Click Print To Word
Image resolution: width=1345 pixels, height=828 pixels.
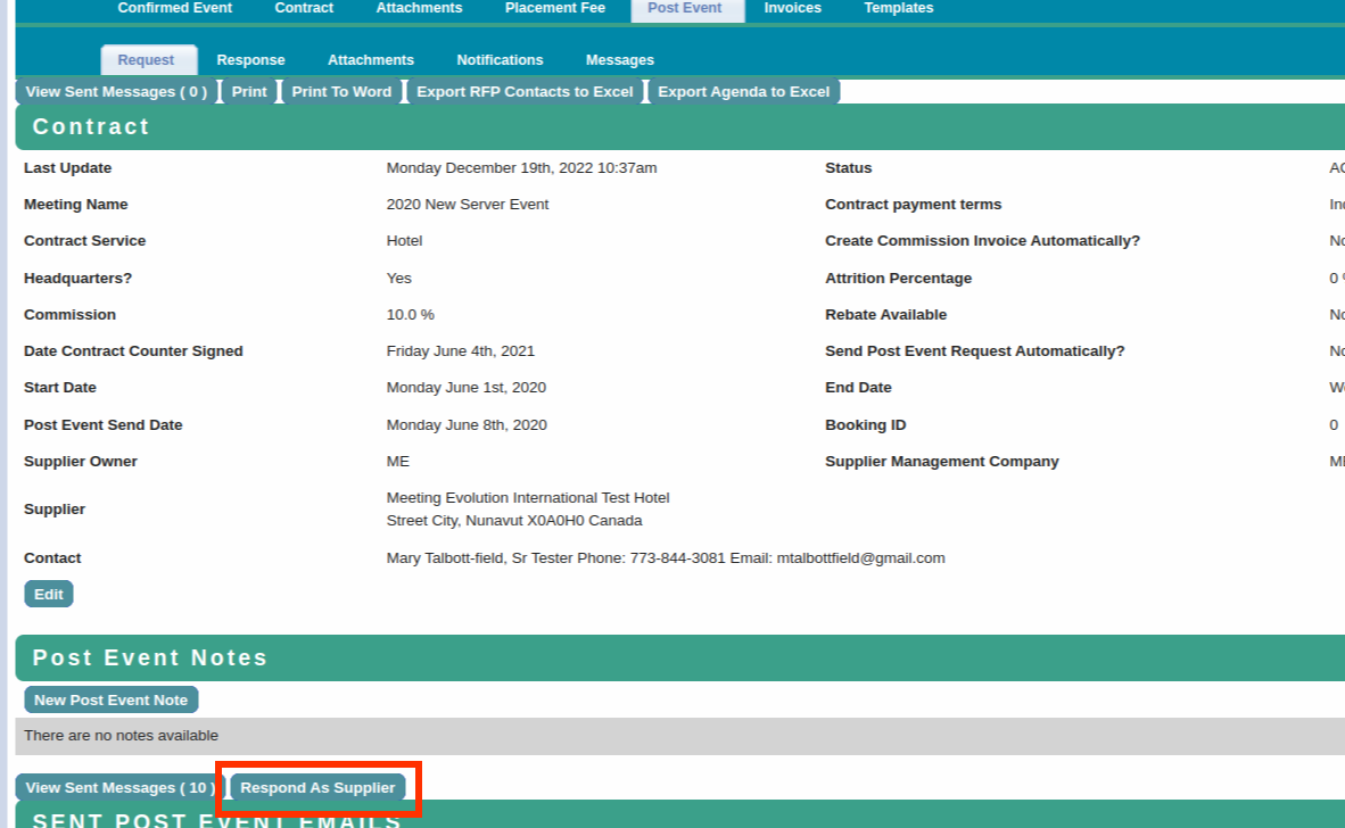click(341, 91)
